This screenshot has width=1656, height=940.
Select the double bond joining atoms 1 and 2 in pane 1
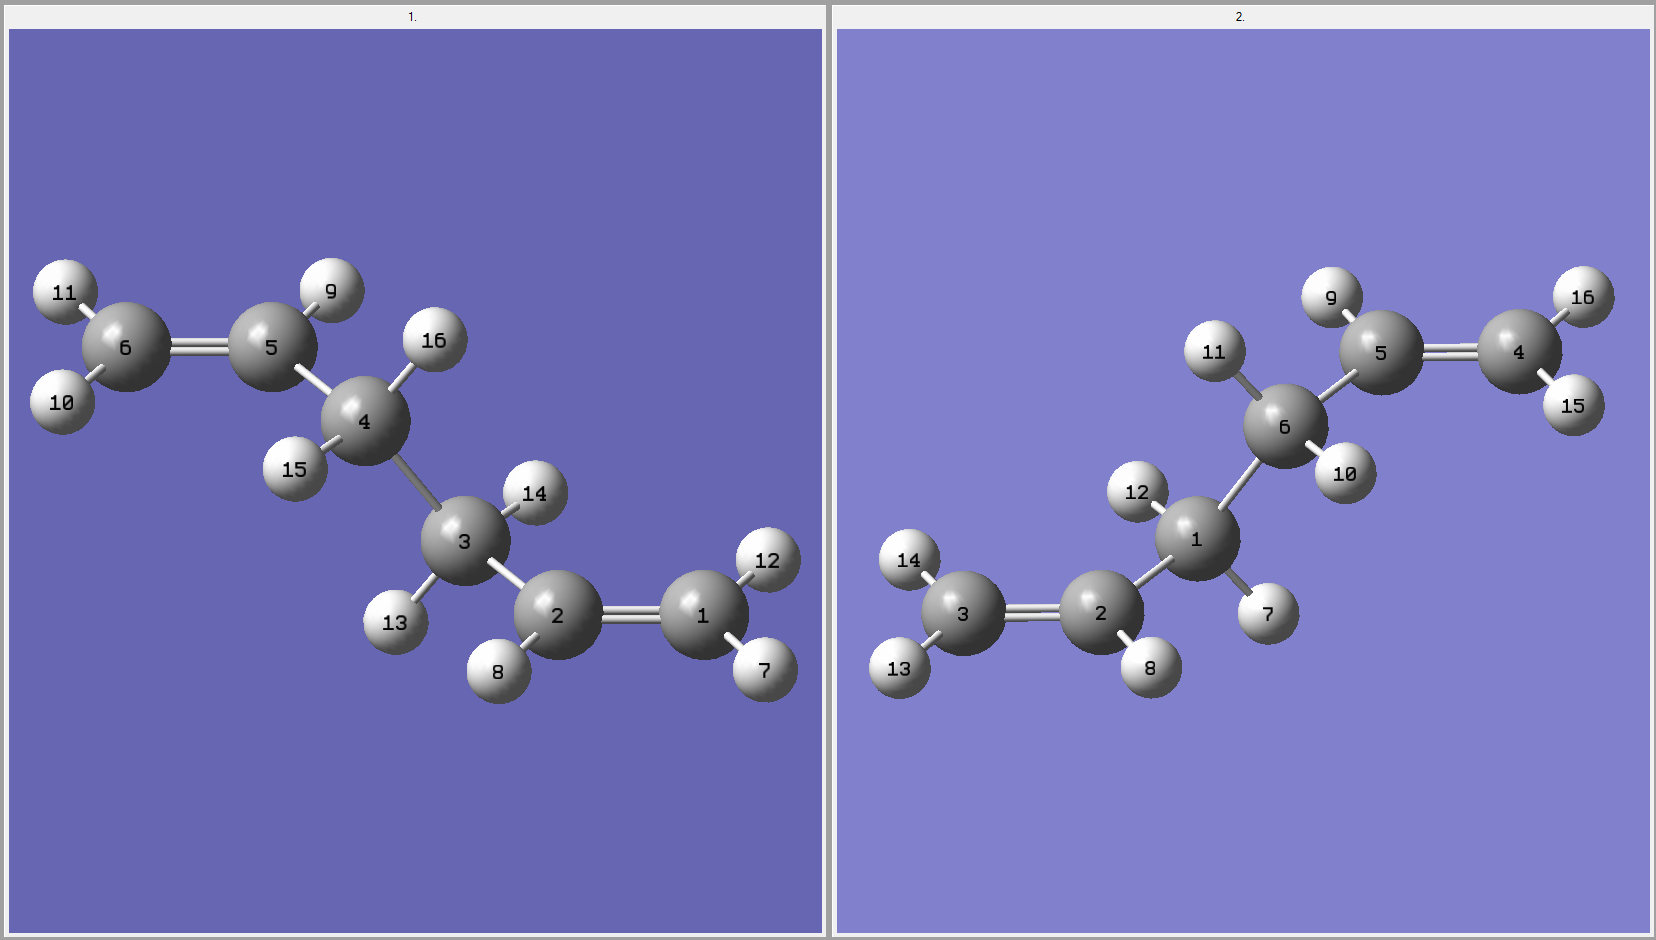tap(631, 615)
